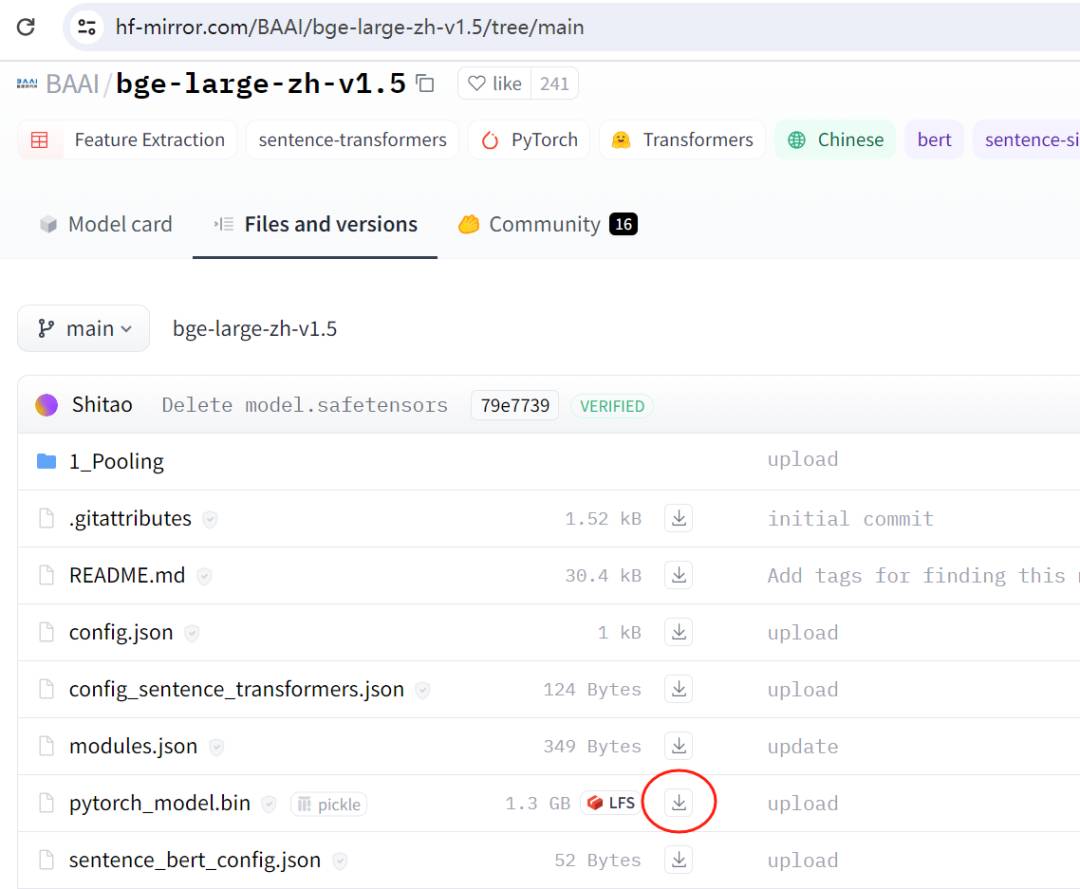Select the Transformers tag
This screenshot has width=1080, height=889.
[682, 140]
